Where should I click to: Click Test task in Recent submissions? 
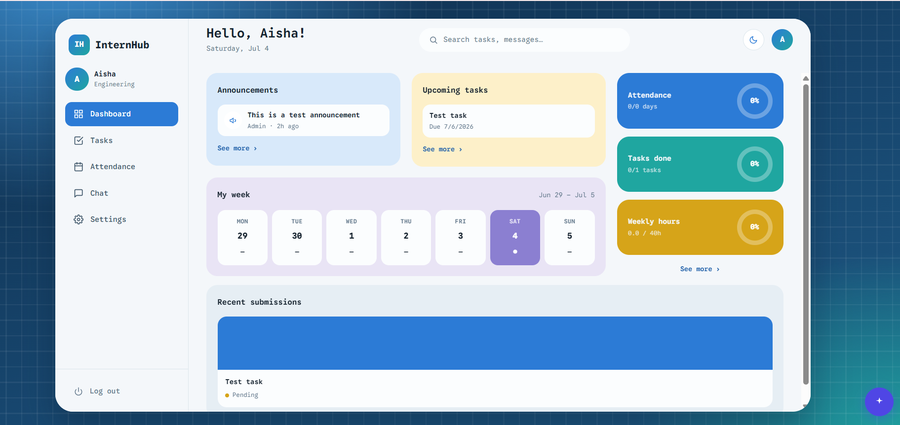(x=244, y=382)
